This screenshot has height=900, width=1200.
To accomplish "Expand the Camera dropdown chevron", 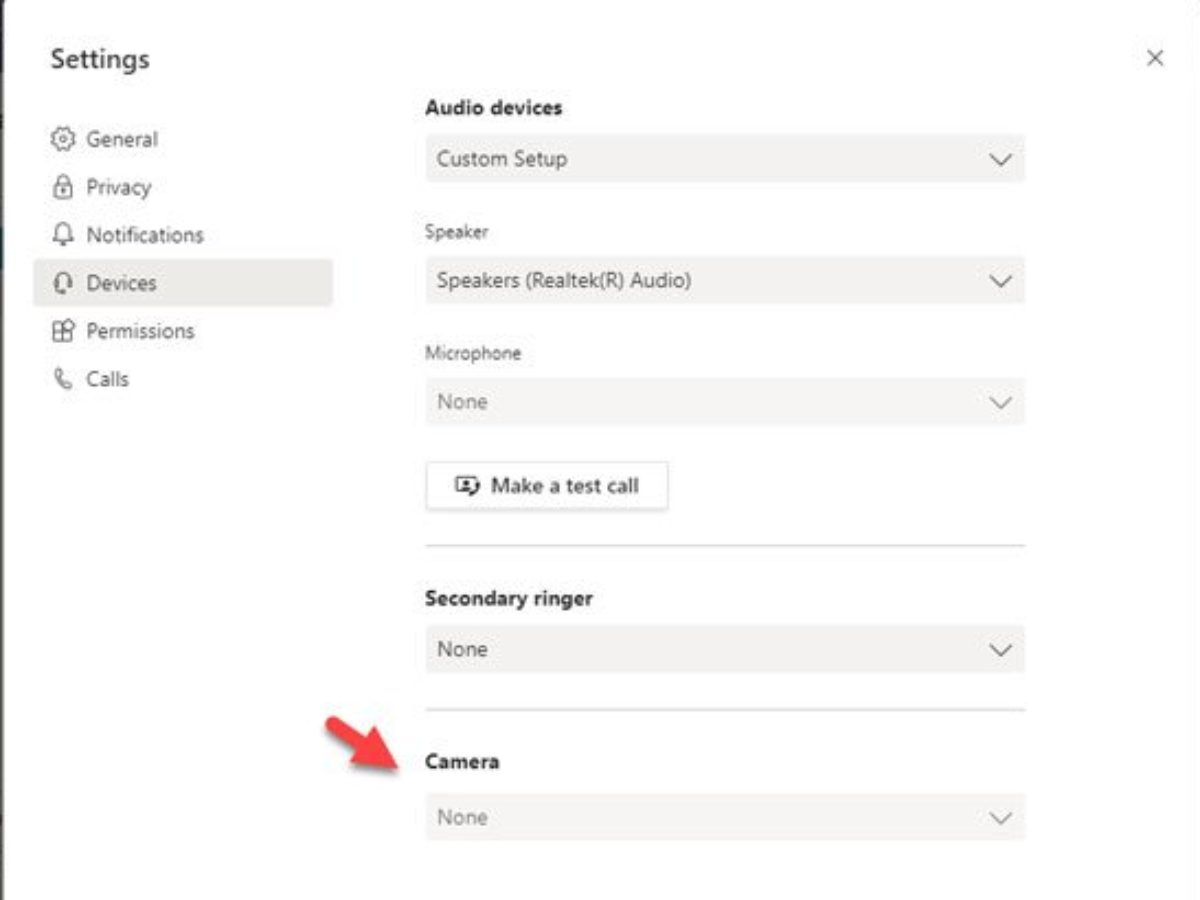I will point(1000,818).
